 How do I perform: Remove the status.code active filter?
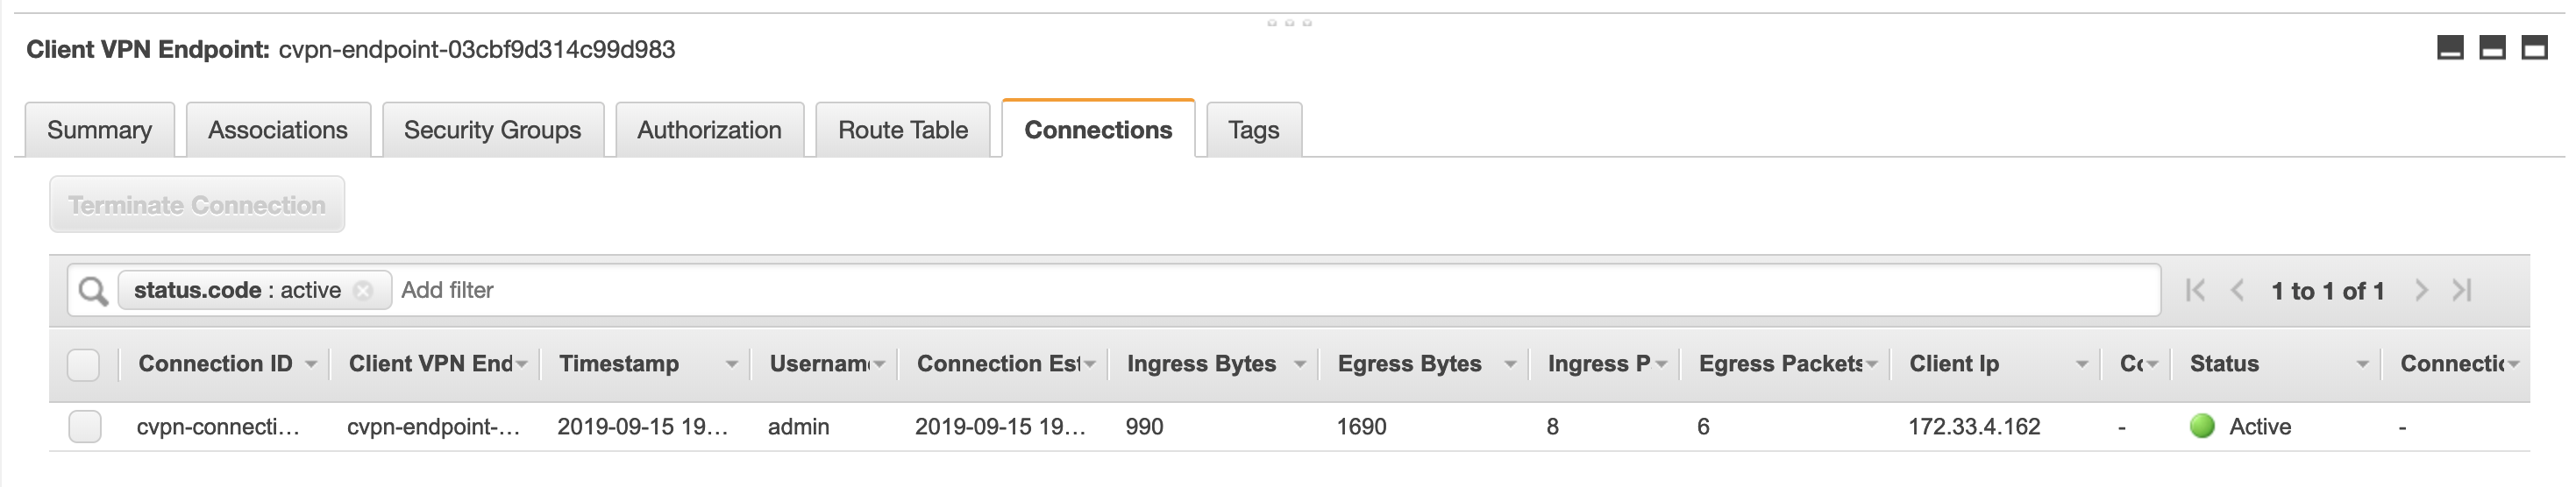363,290
